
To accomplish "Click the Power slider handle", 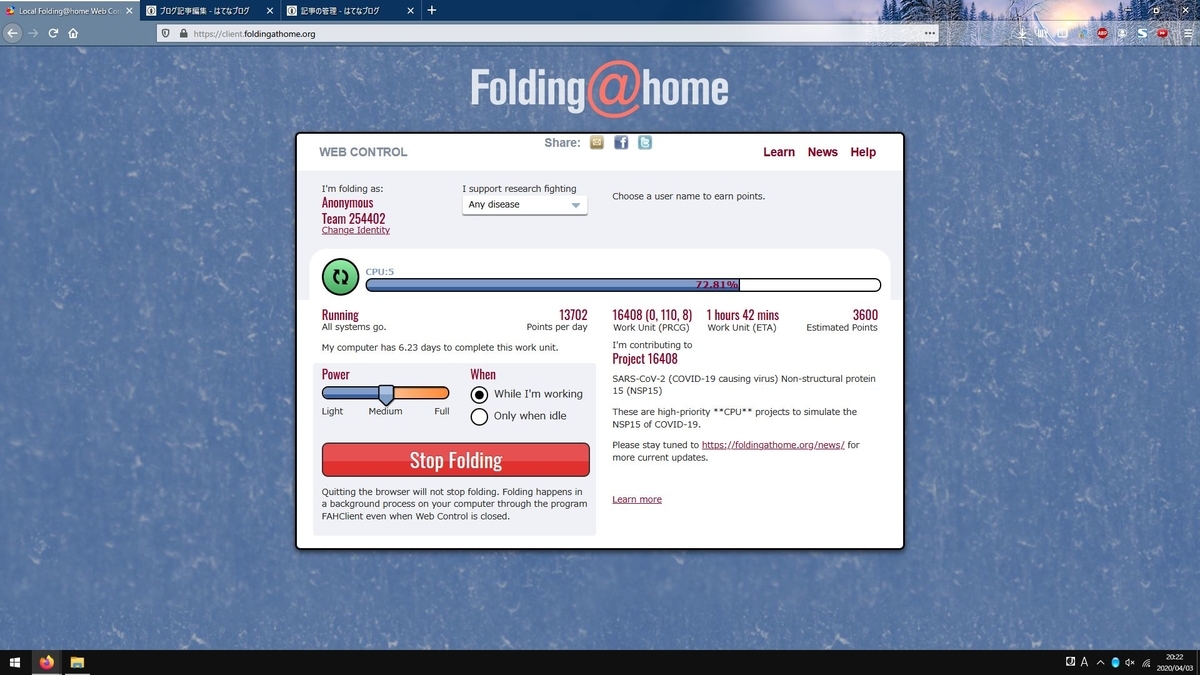I will [x=386, y=394].
